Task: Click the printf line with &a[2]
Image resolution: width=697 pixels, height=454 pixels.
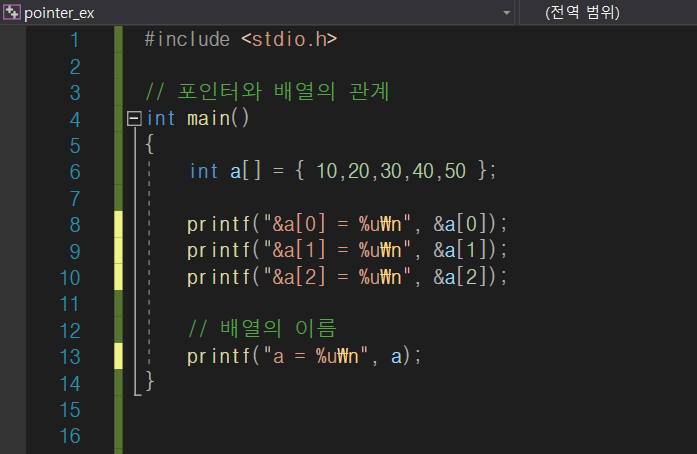Action: click(x=347, y=277)
